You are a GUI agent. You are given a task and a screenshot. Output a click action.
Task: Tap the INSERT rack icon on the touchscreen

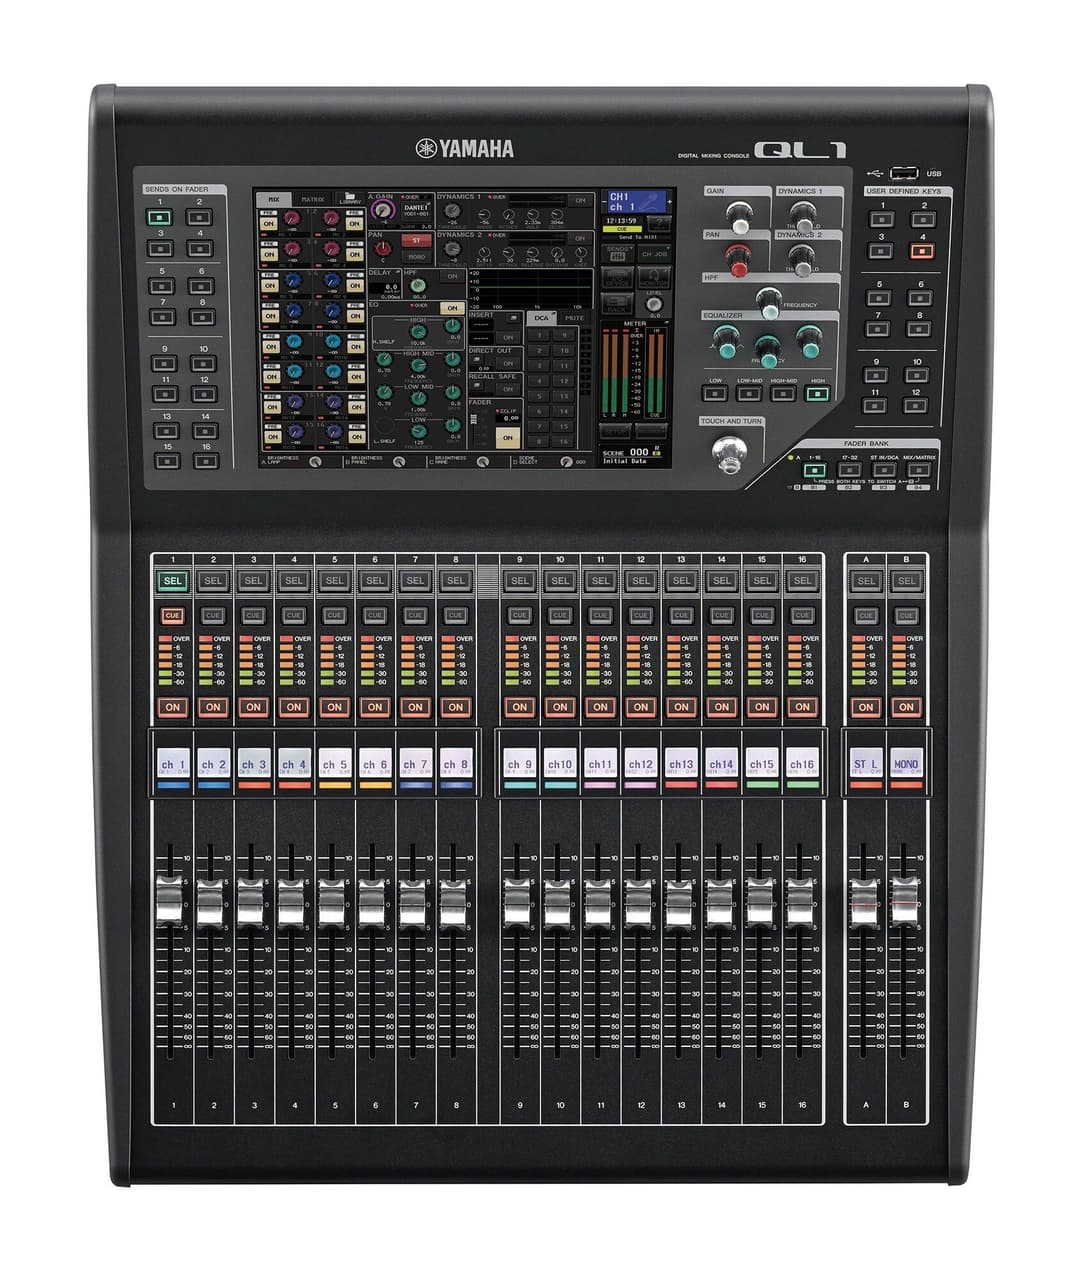513,318
